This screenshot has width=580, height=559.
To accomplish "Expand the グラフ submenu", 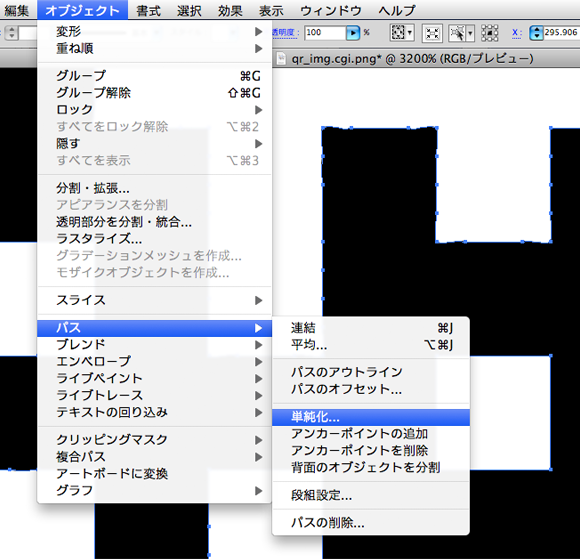I will point(155,491).
